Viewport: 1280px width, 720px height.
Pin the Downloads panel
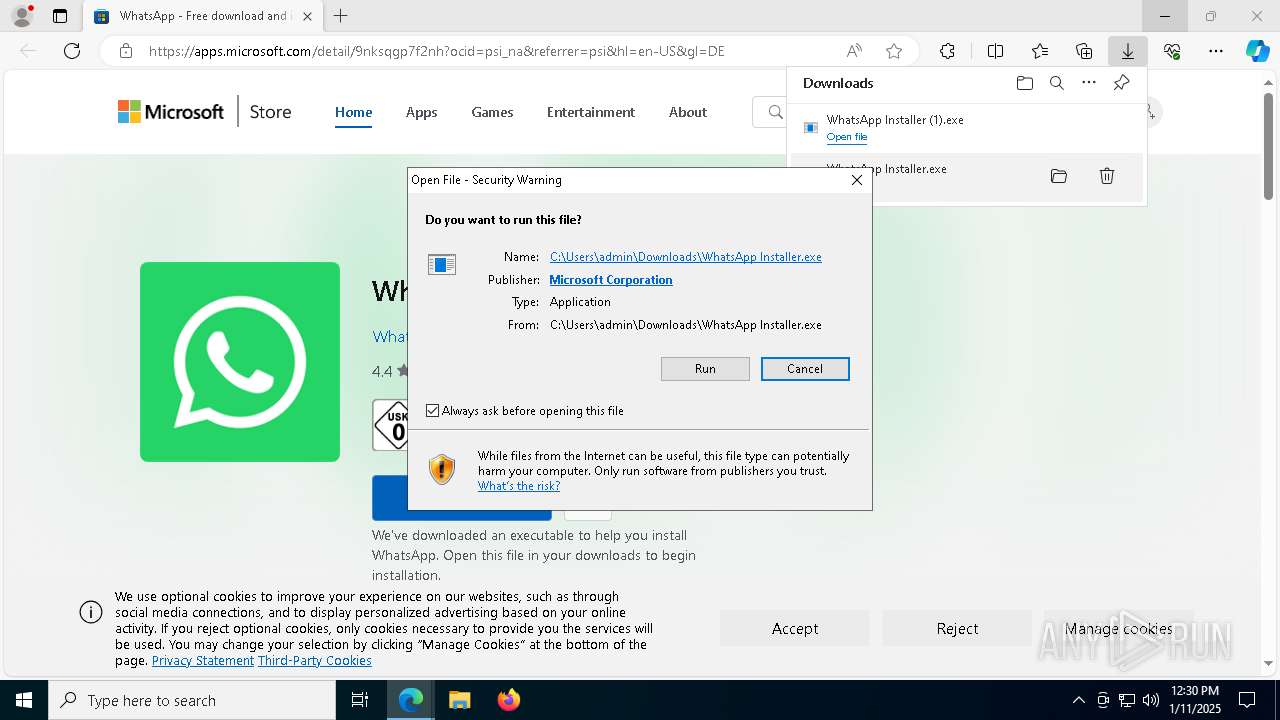click(x=1121, y=83)
